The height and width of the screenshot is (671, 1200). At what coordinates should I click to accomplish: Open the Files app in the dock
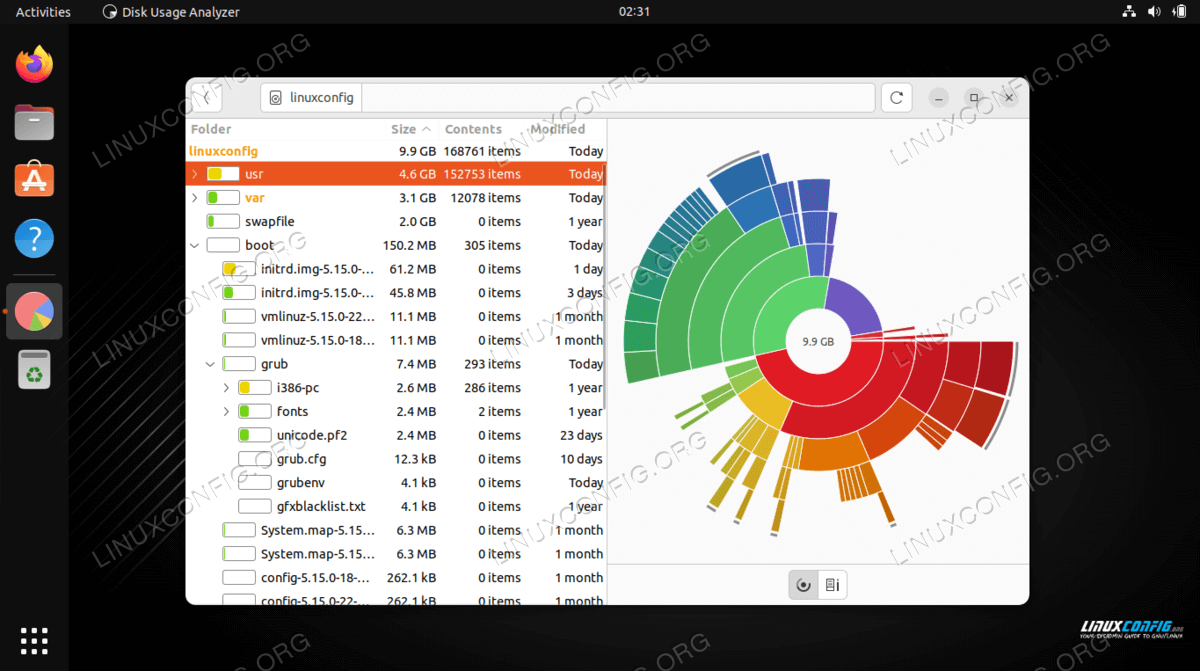pos(34,123)
